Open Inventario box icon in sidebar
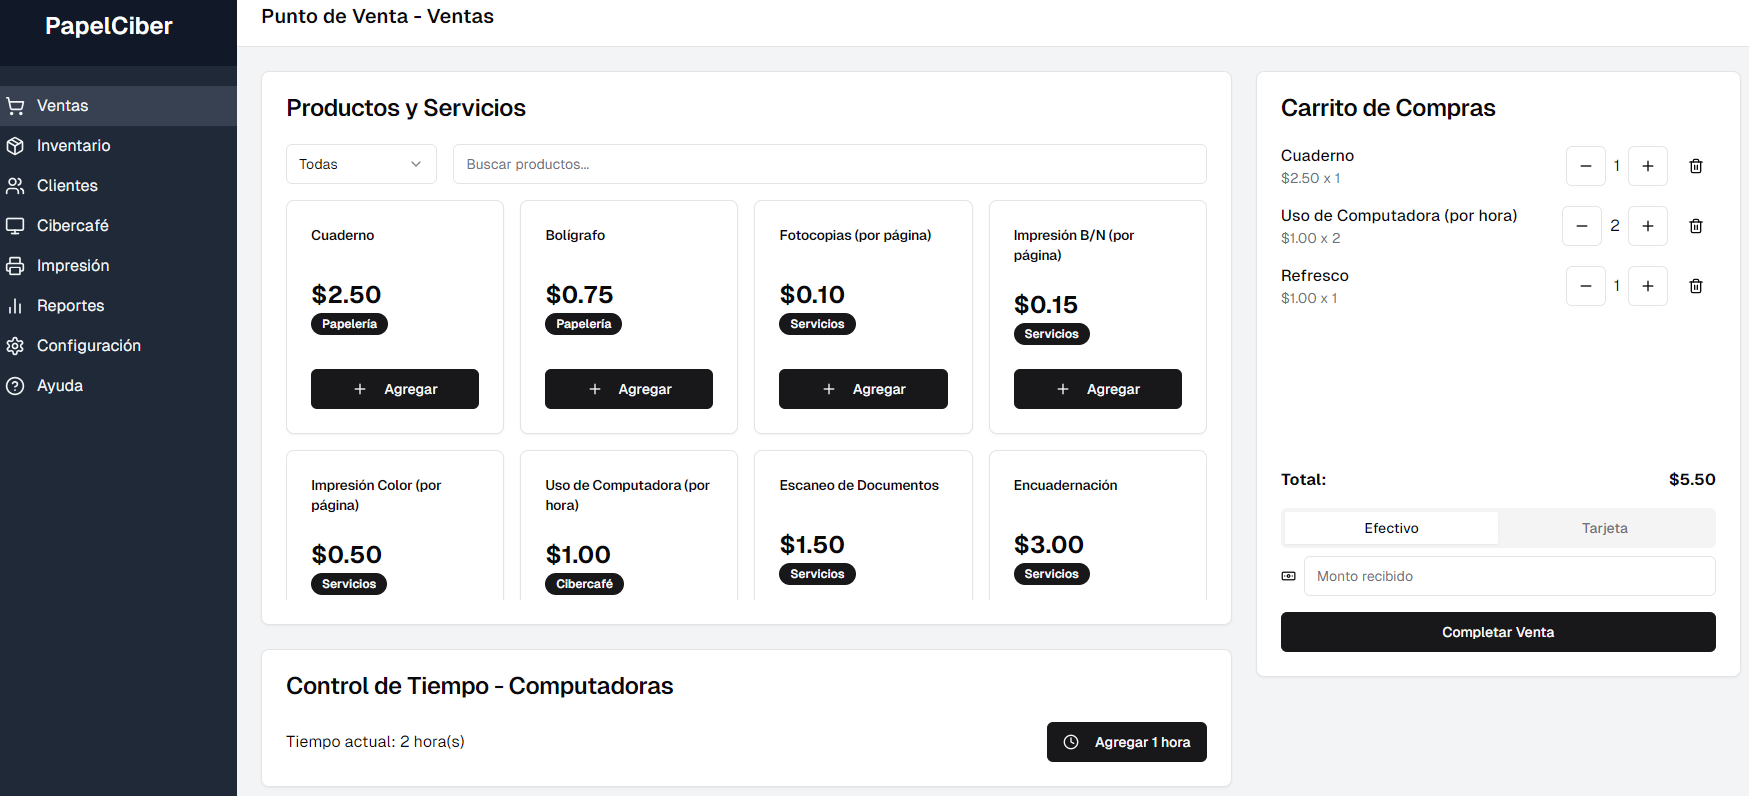 coord(15,146)
